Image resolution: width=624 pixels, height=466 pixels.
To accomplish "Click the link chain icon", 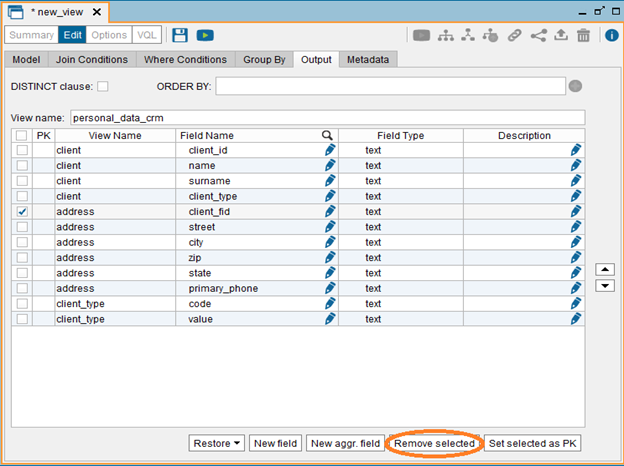I will [x=515, y=35].
